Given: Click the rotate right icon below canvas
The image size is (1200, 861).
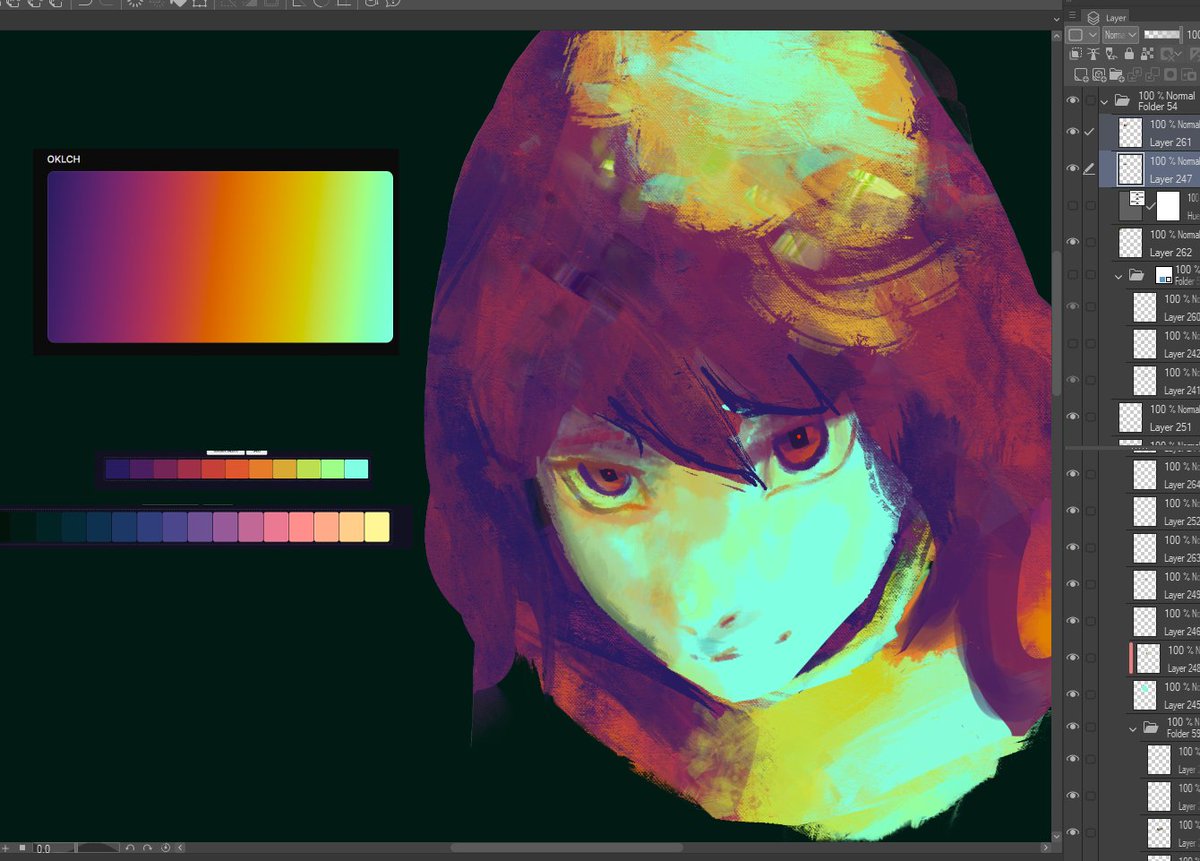Looking at the screenshot, I should [147, 848].
